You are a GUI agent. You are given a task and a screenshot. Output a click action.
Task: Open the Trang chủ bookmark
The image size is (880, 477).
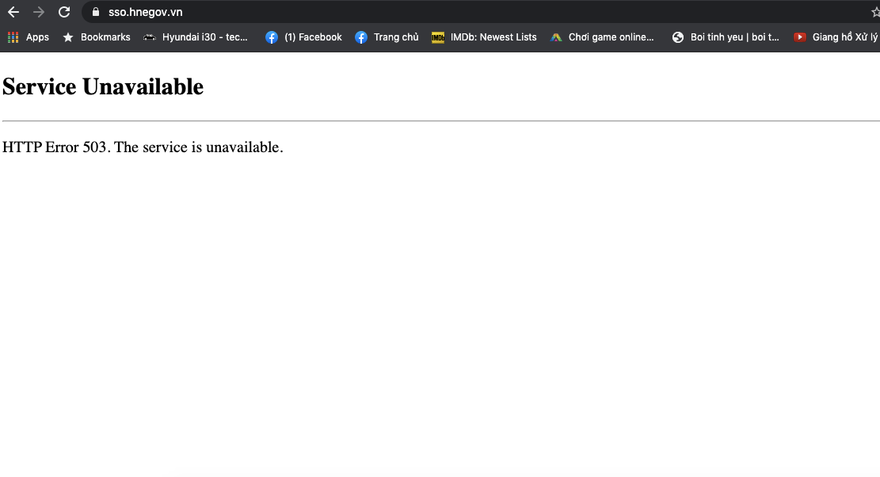pyautogui.click(x=387, y=37)
